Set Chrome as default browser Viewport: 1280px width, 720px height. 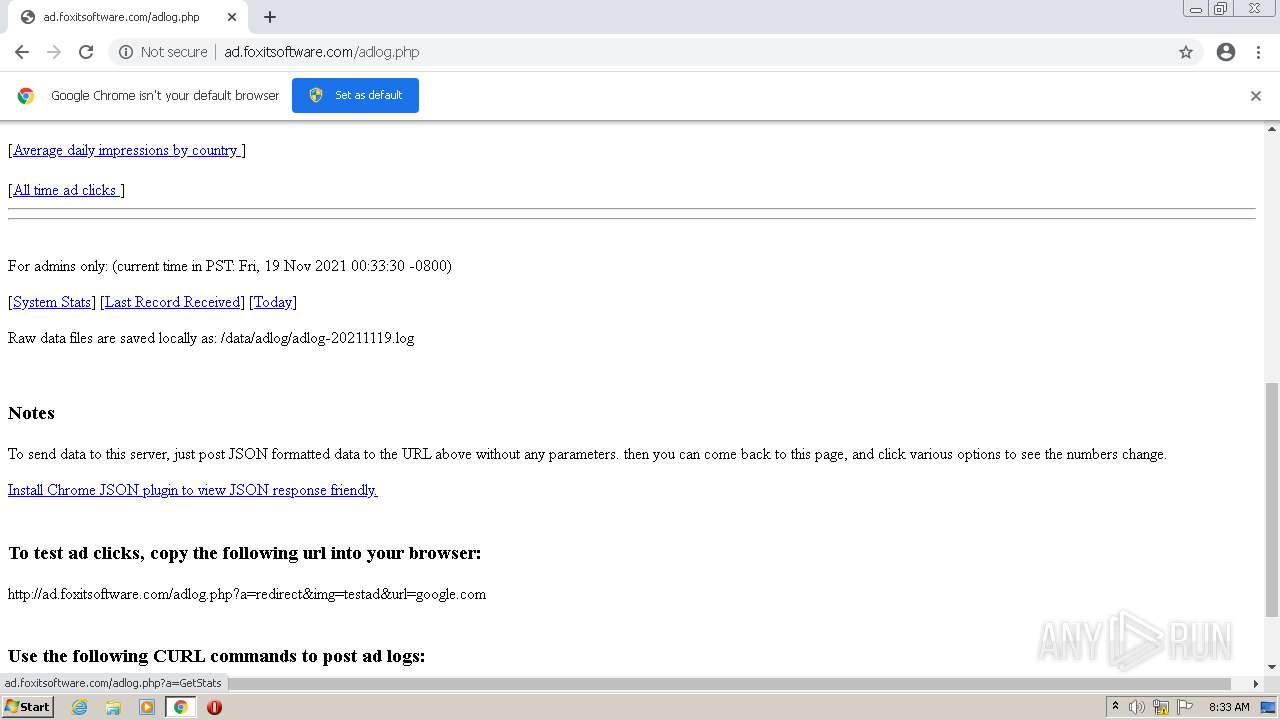pyautogui.click(x=355, y=95)
